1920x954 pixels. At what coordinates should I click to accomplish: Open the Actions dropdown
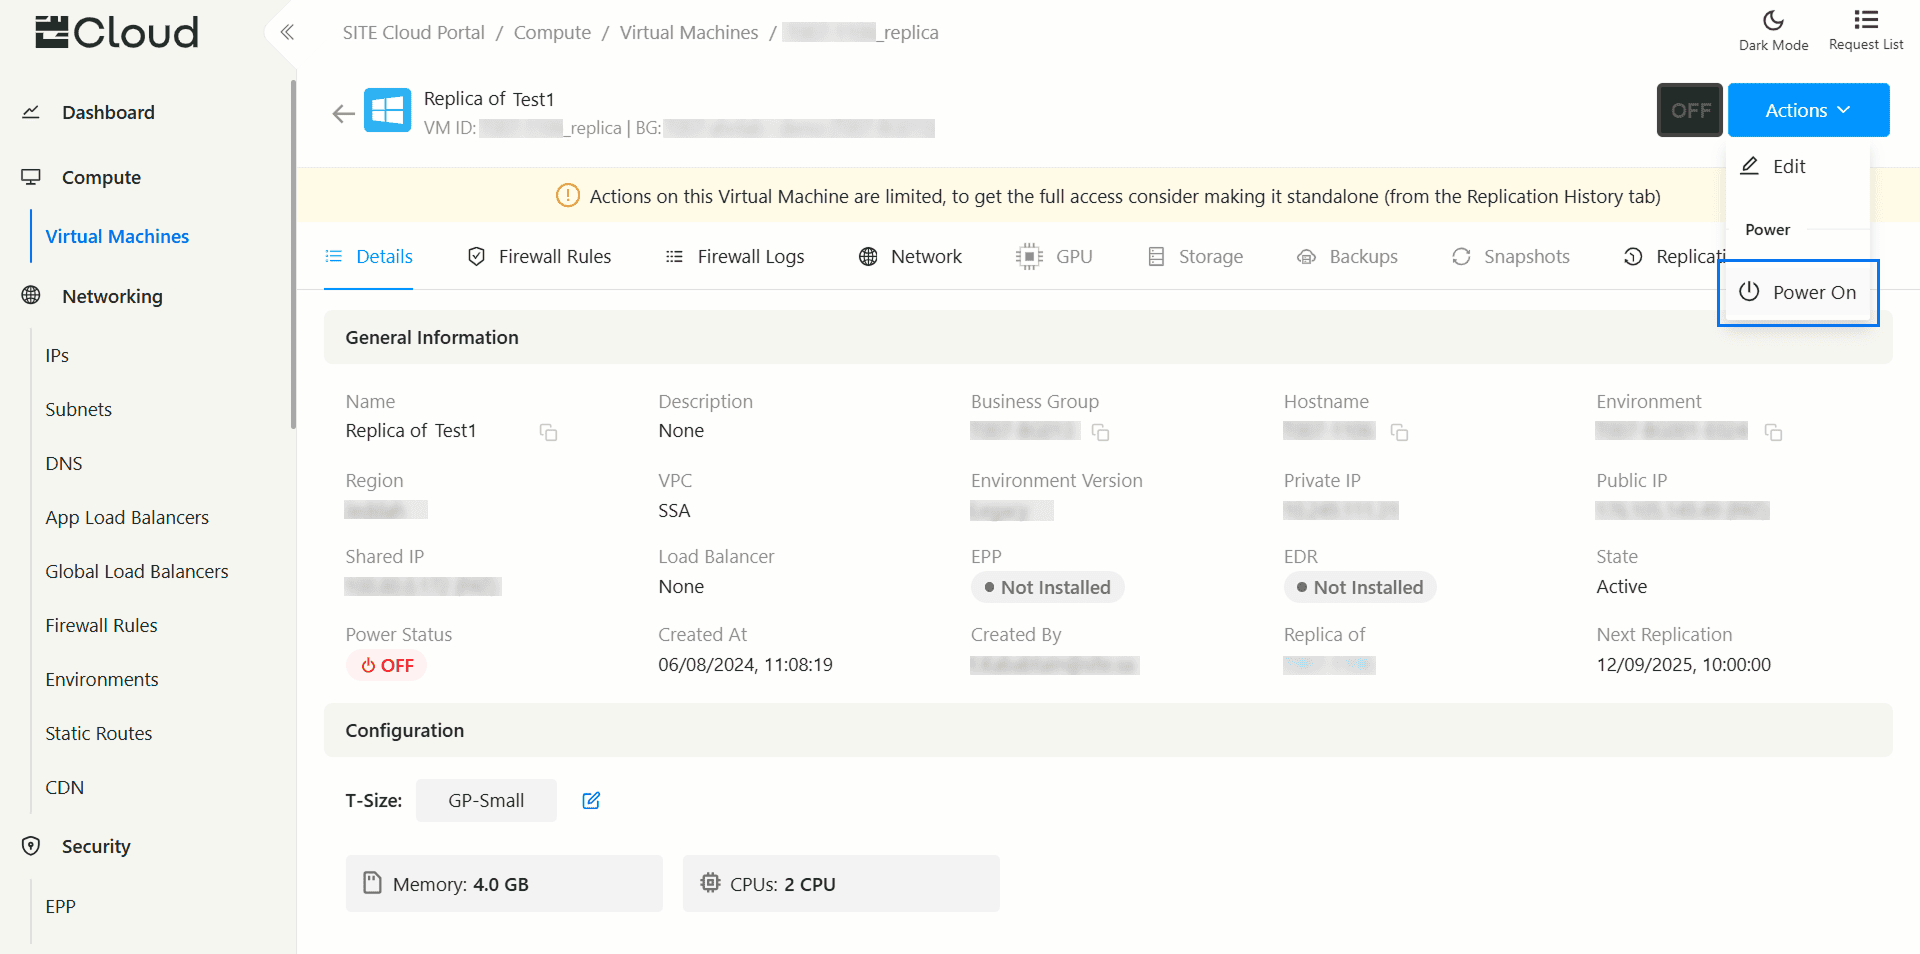tap(1808, 110)
